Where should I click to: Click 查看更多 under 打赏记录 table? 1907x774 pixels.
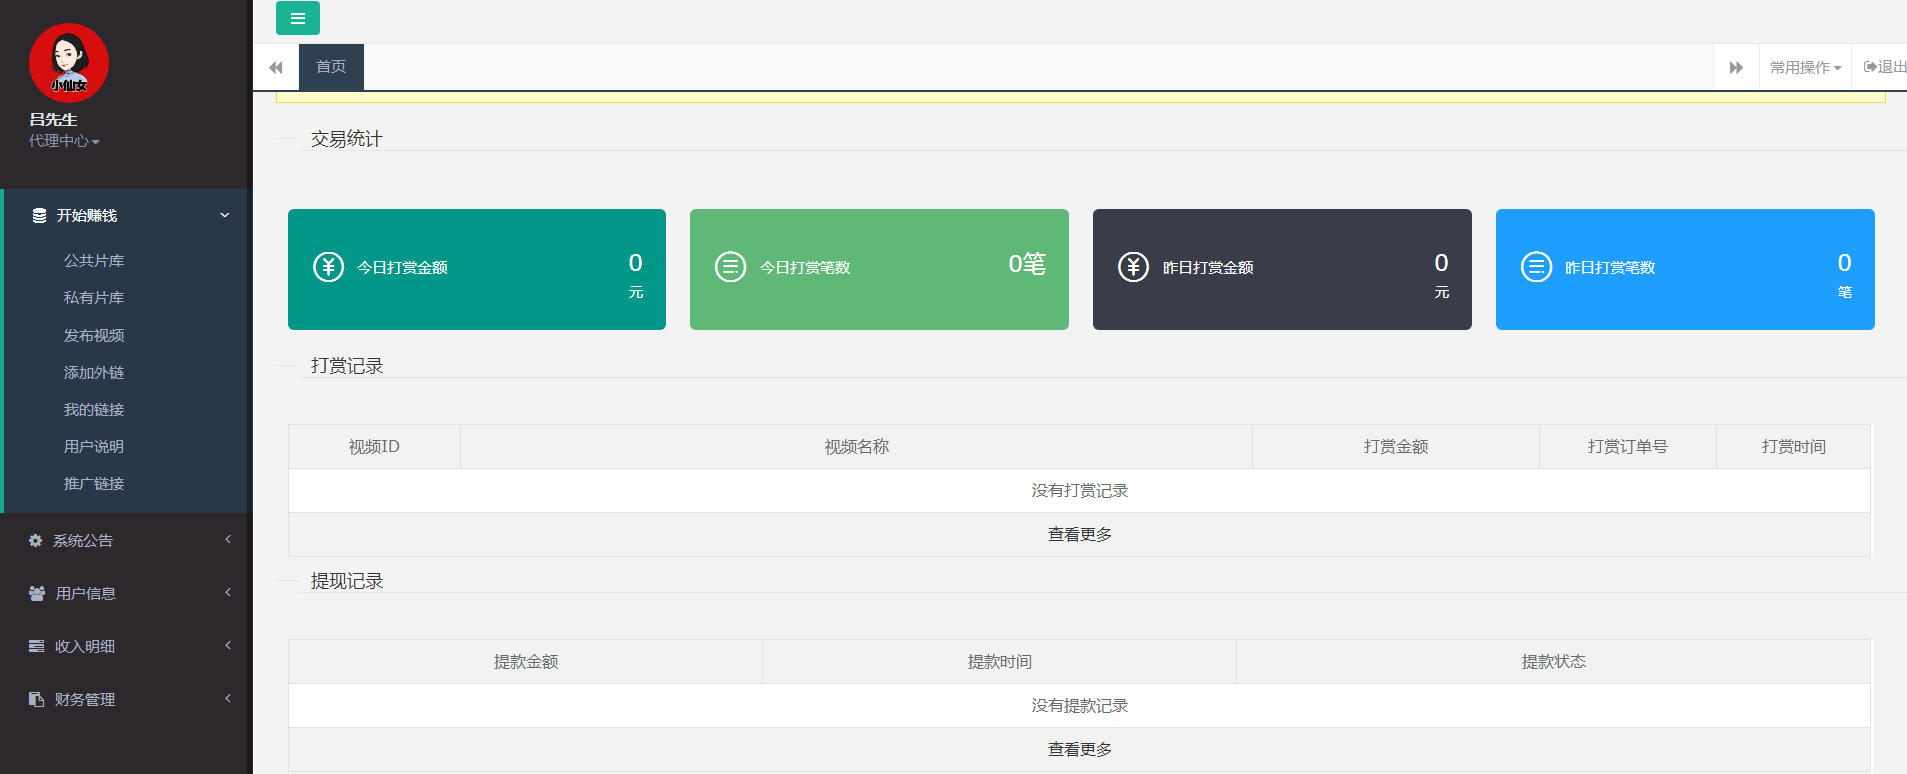[1079, 534]
